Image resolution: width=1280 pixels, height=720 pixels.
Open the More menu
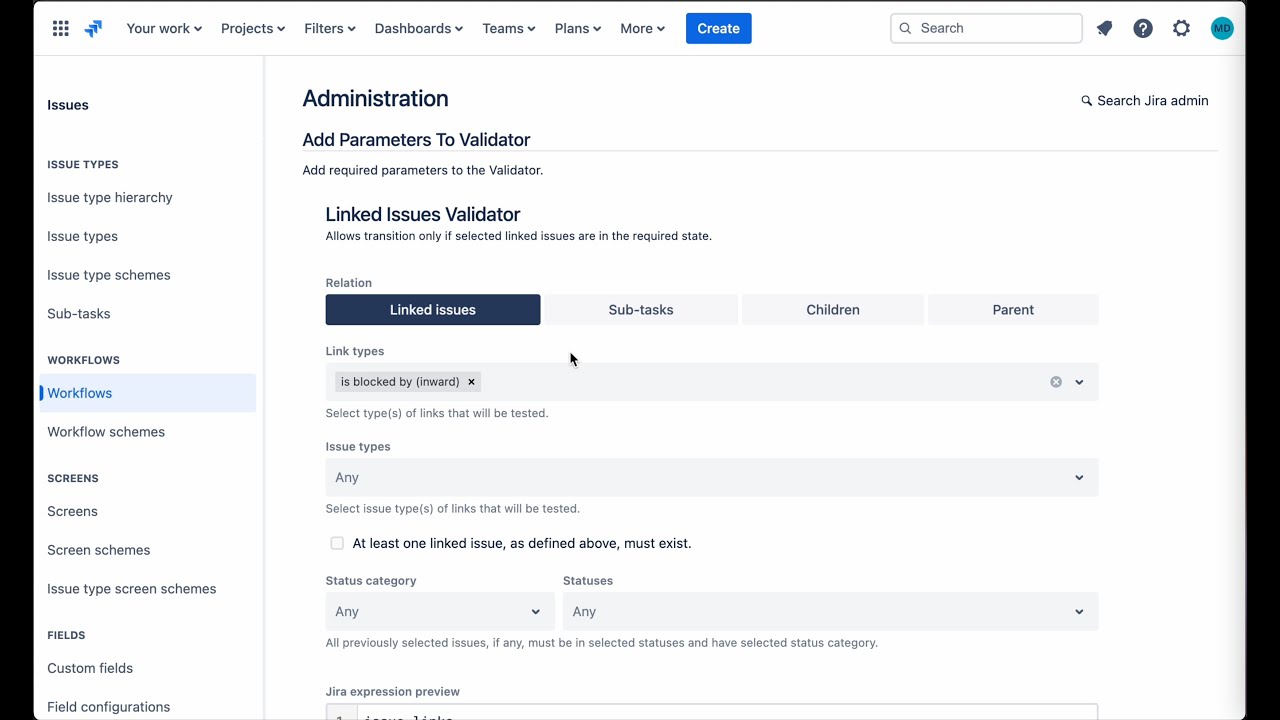coord(643,28)
